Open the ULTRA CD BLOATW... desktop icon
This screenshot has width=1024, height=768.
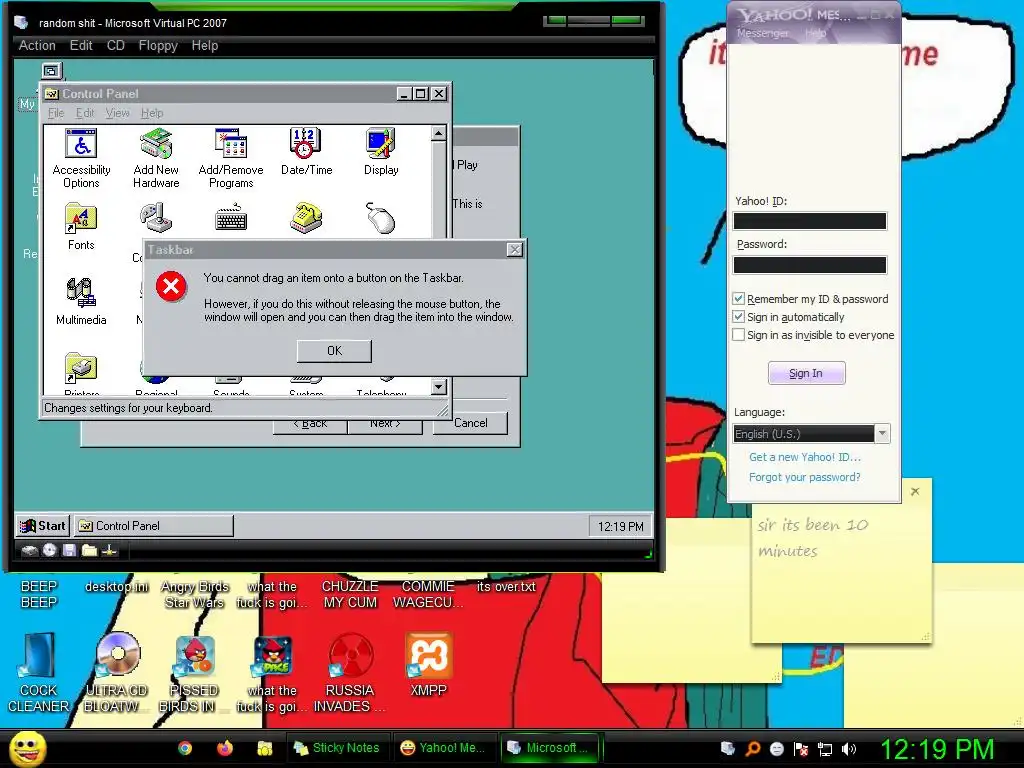117,672
